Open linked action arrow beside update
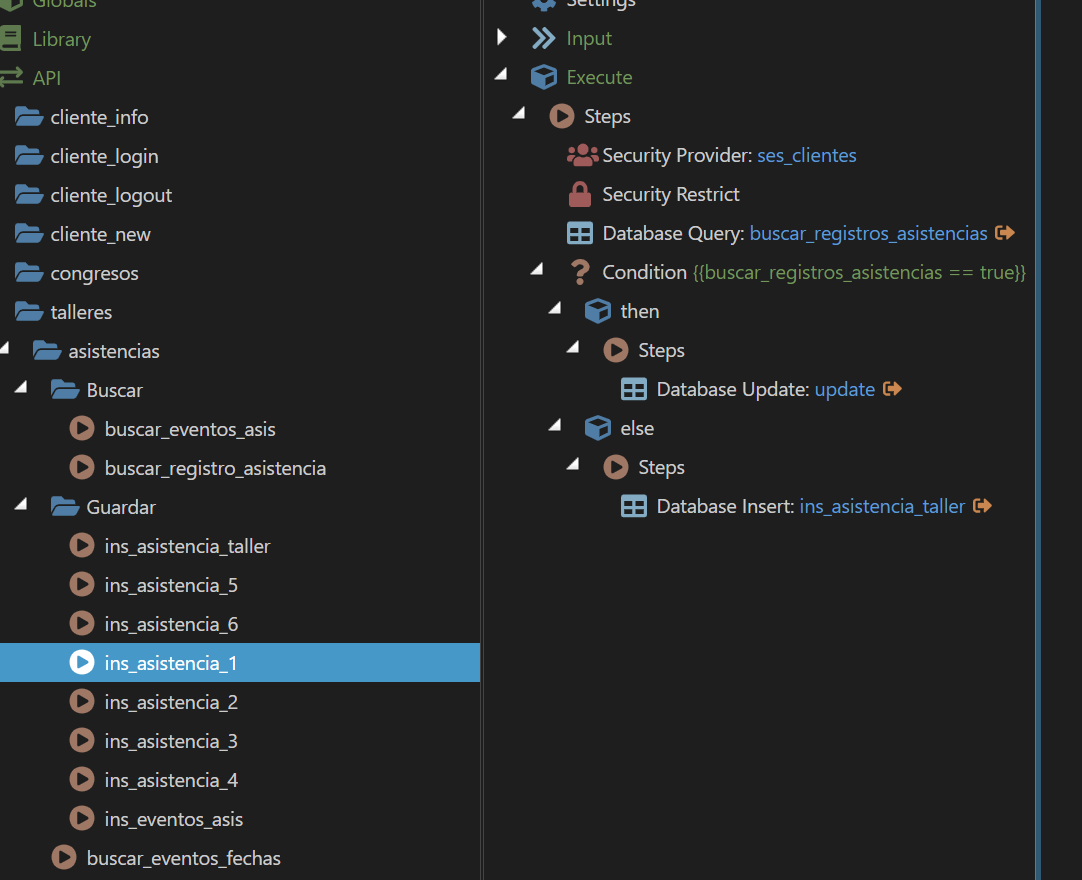The height and width of the screenshot is (880, 1082). pyautogui.click(x=893, y=389)
